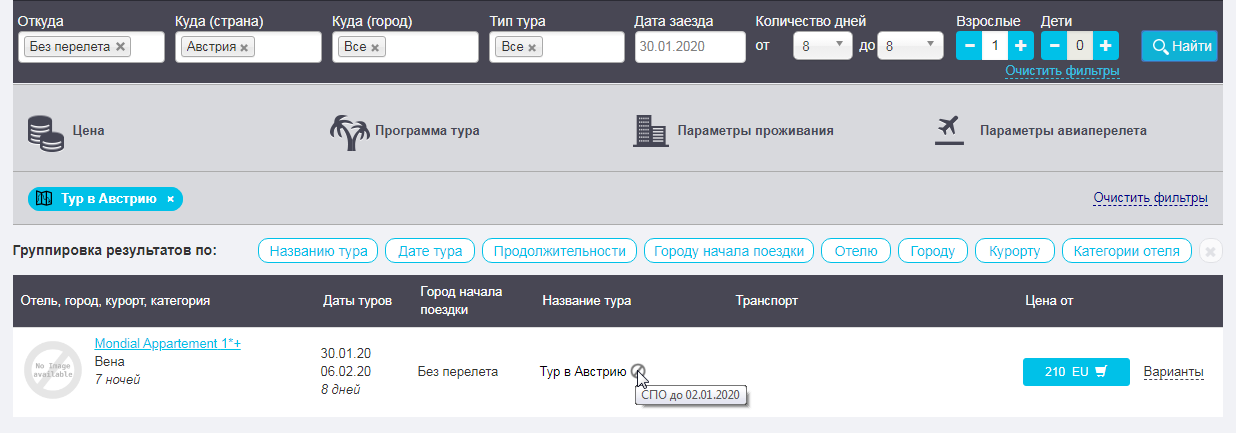Decrease the number of adults

(969, 46)
